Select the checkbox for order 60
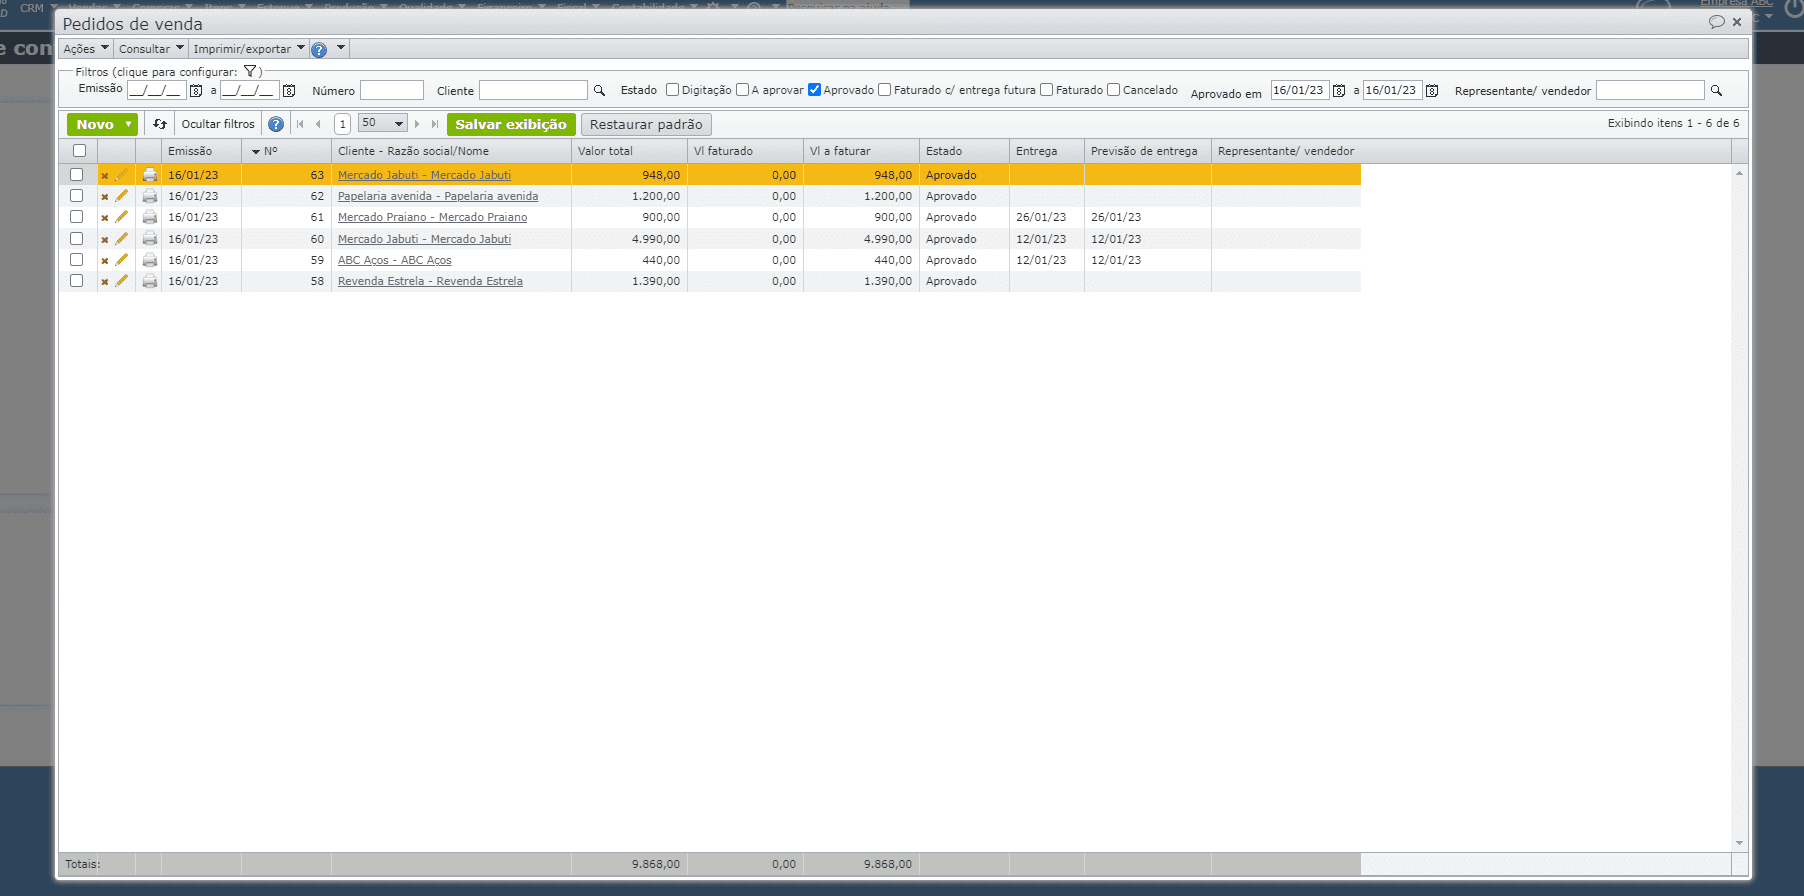 click(76, 239)
